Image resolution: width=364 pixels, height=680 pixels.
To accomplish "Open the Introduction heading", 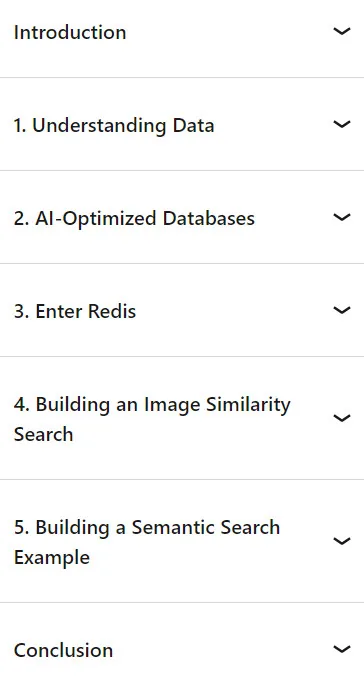I will click(x=70, y=33).
